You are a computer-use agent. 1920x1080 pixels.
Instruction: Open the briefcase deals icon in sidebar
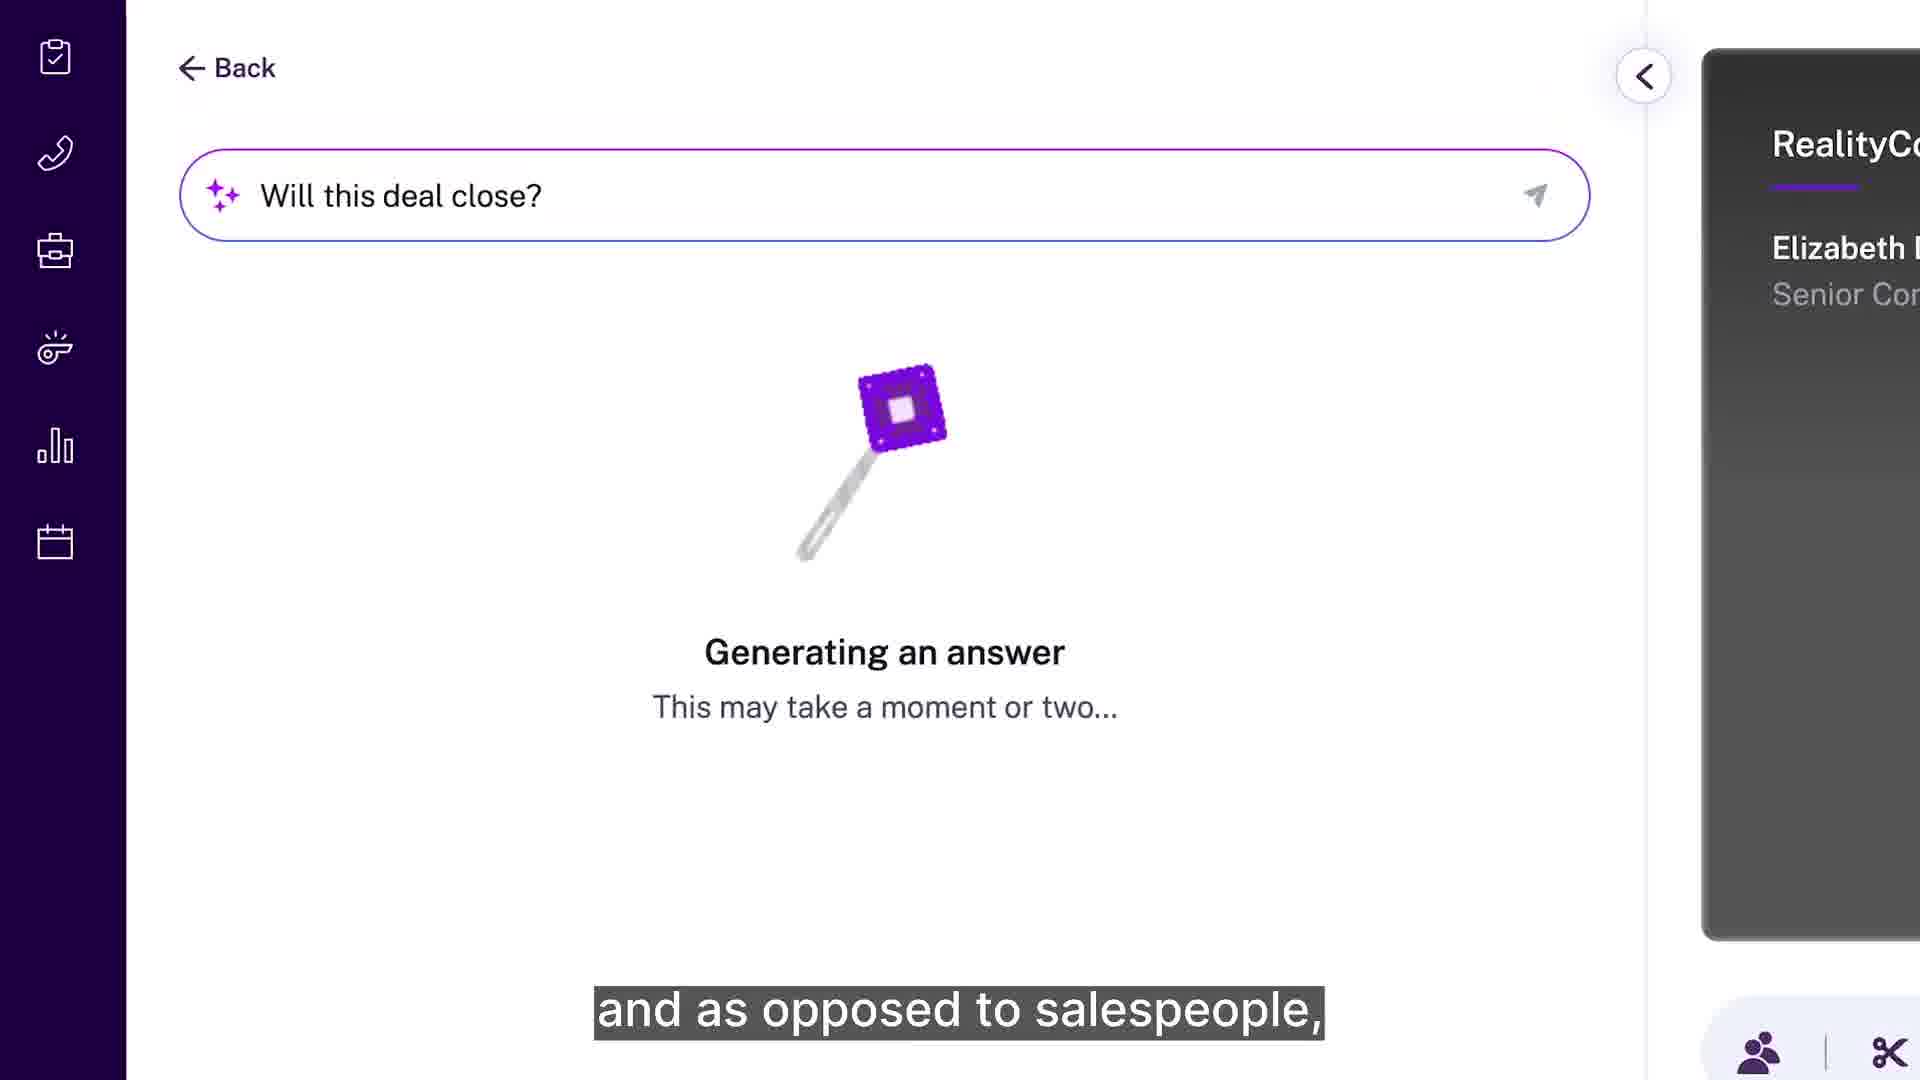coord(55,250)
